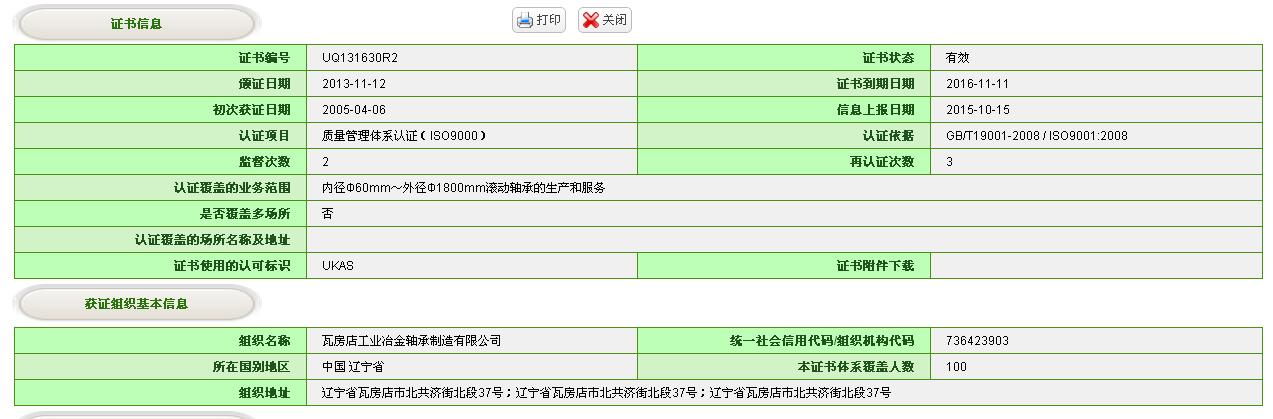Click the 打印 (Print) button

coord(538,20)
